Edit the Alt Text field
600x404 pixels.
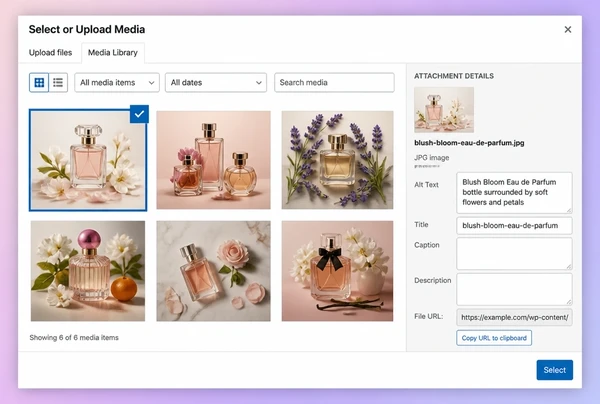click(514, 192)
